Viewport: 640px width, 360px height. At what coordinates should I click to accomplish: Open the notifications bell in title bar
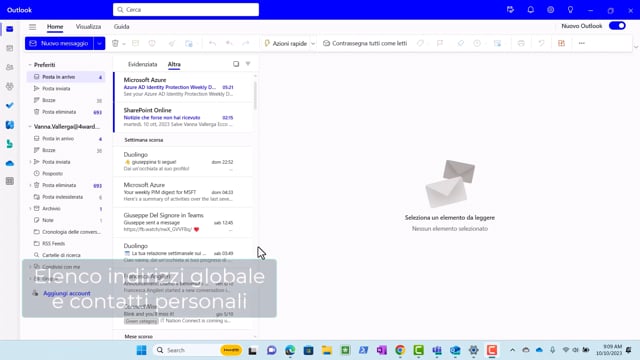pos(531,10)
